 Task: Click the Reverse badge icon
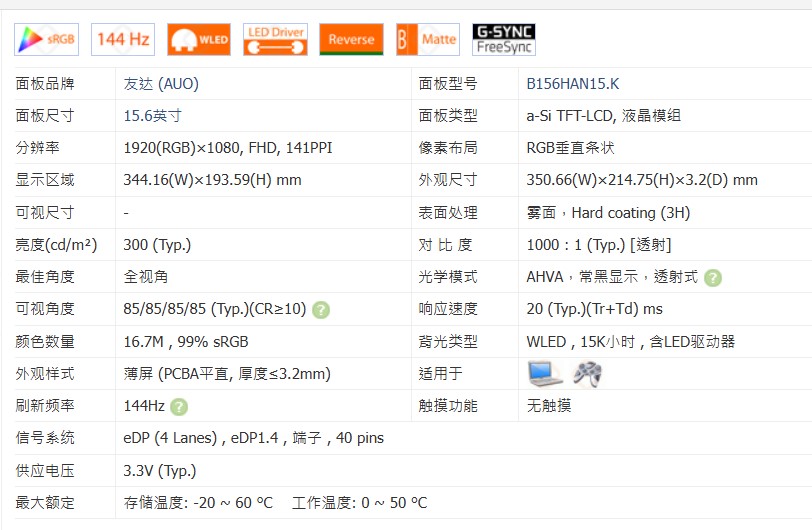pyautogui.click(x=351, y=40)
